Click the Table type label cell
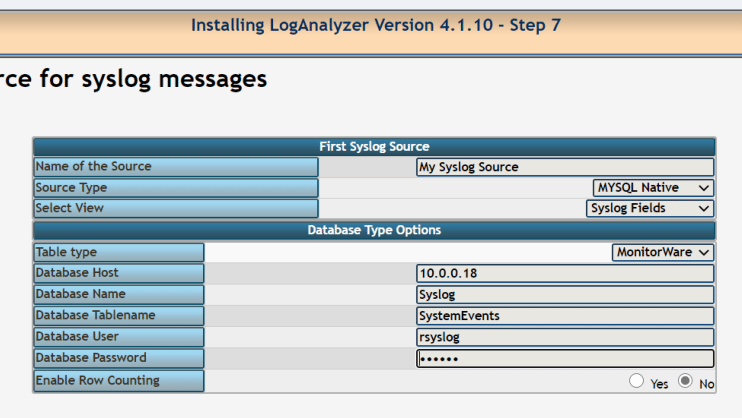742x418 pixels. pyautogui.click(x=119, y=252)
